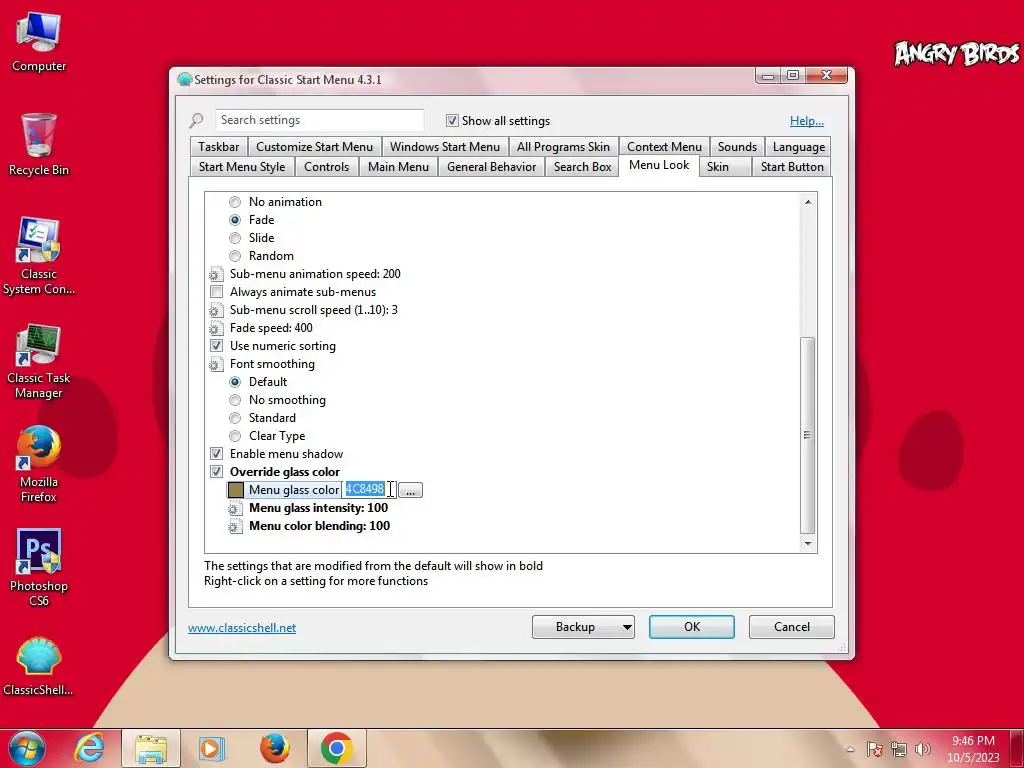1024x768 pixels.
Task: Open the network icon in system tray
Action: point(899,749)
